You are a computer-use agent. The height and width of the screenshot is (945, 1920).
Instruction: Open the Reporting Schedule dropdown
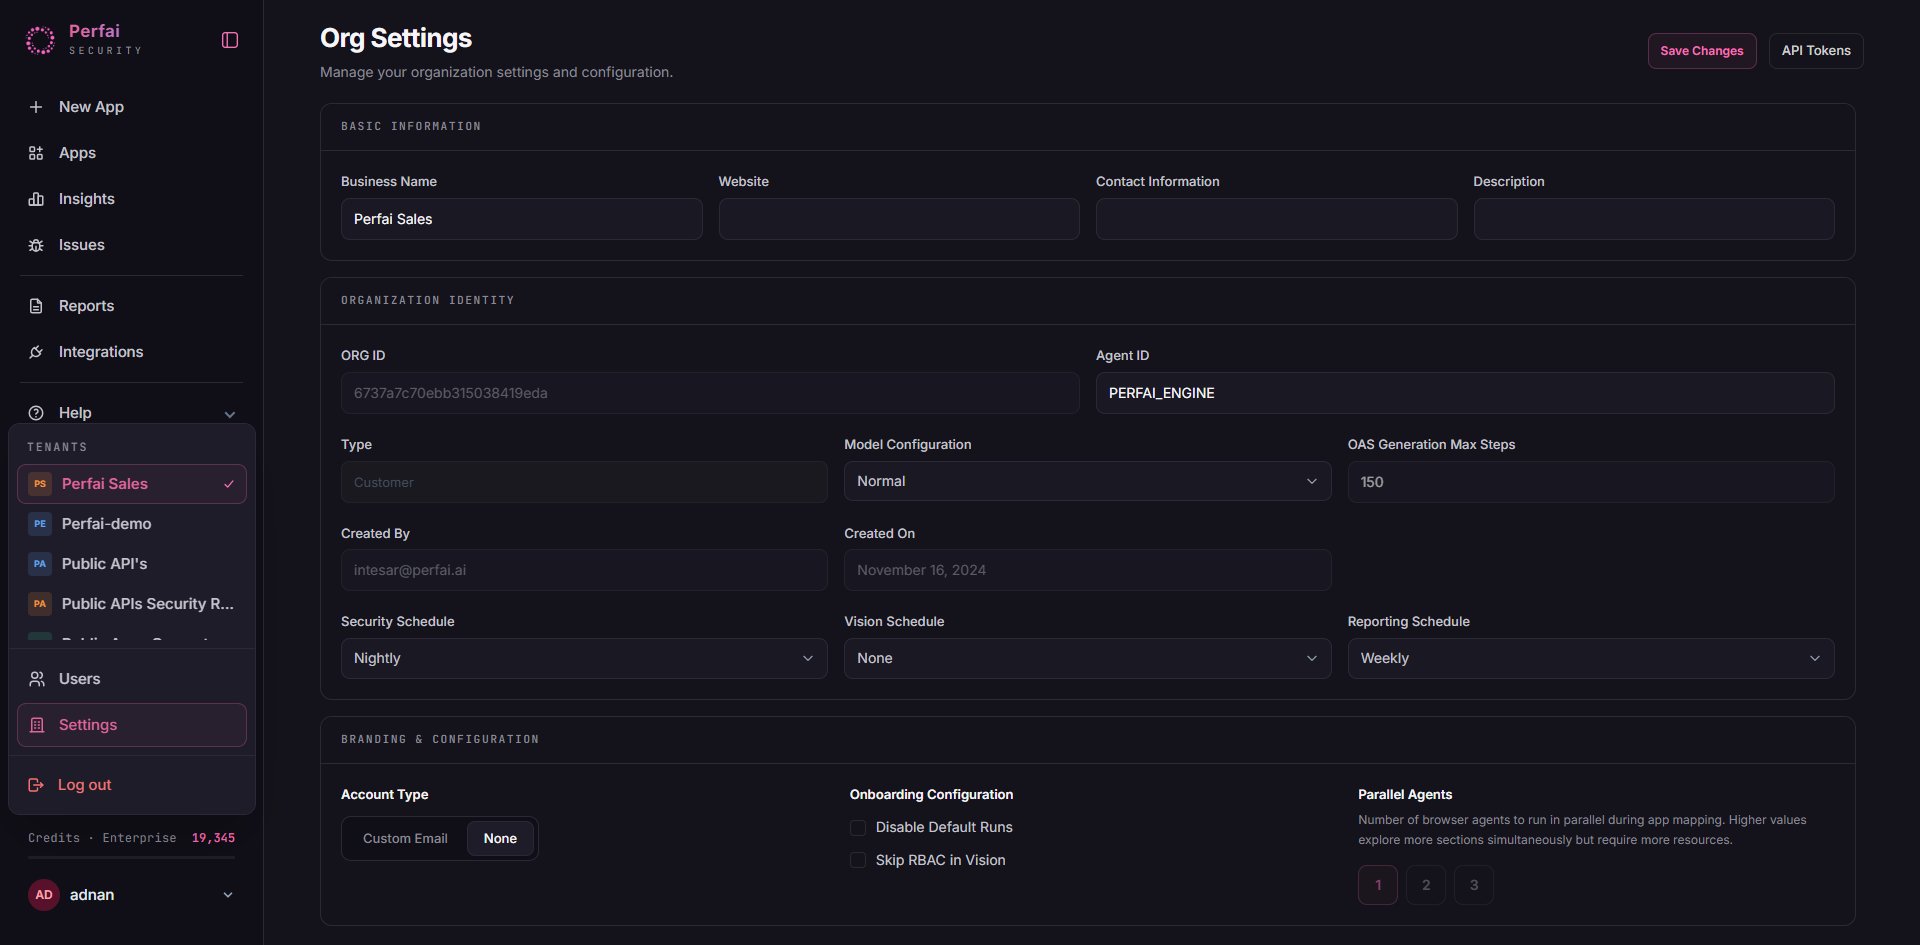[1591, 658]
